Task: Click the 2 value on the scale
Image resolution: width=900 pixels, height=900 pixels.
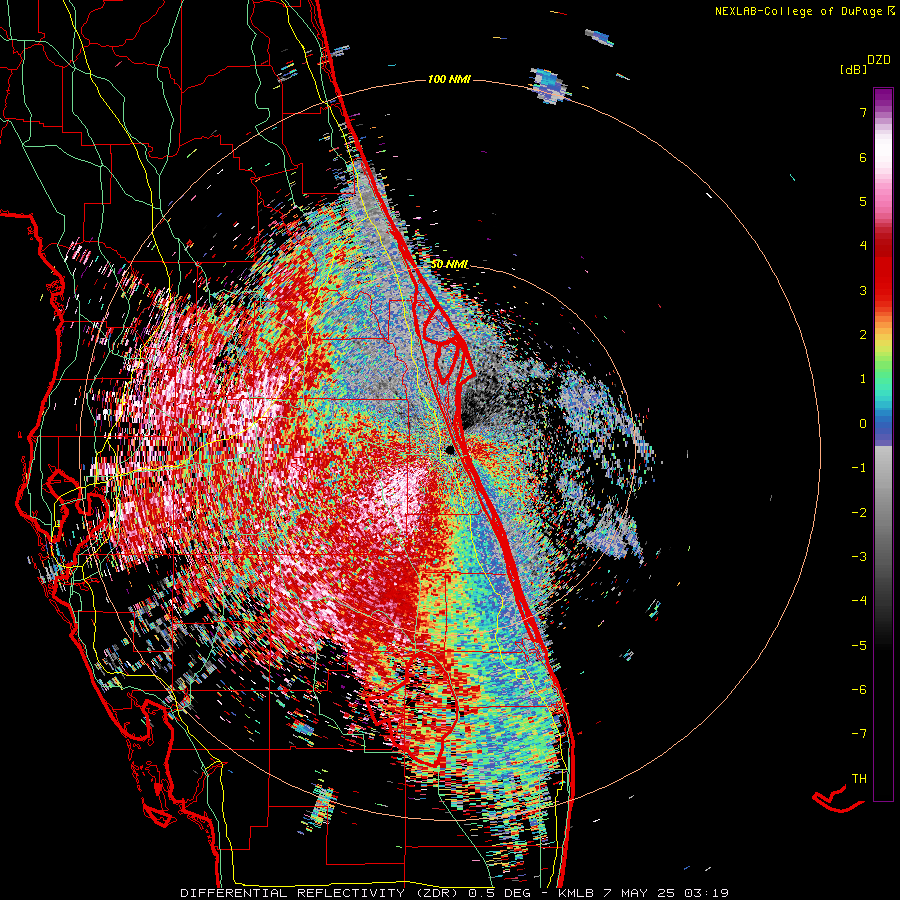Action: click(863, 335)
